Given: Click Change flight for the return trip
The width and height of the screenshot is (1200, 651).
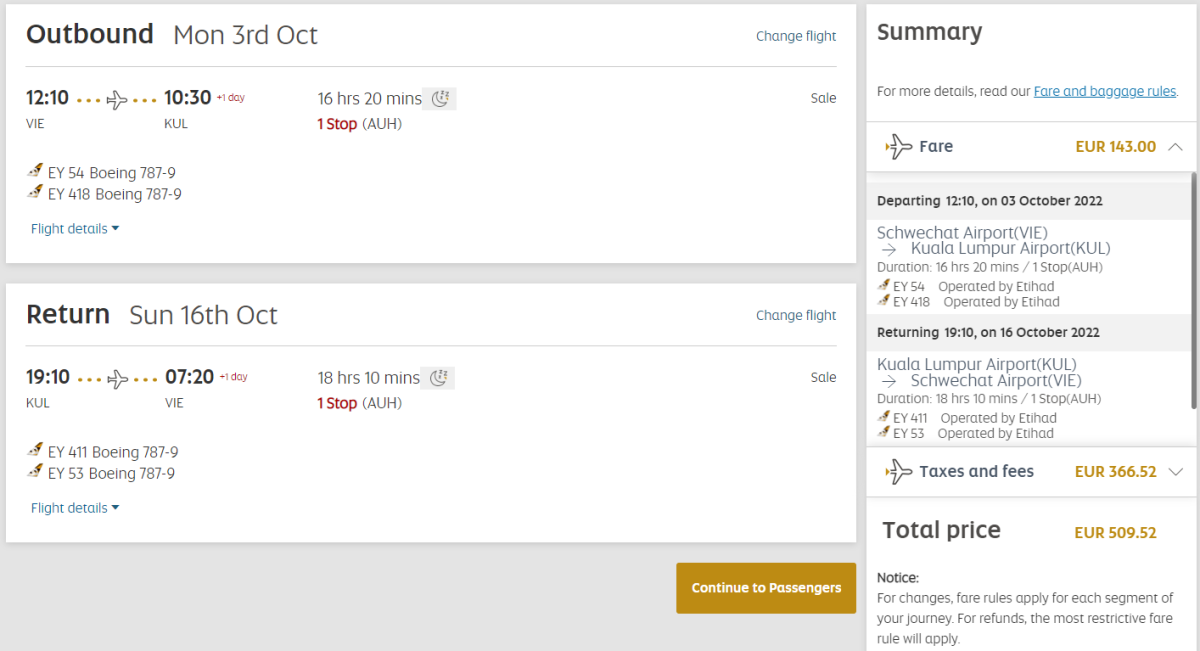Looking at the screenshot, I should click(796, 315).
